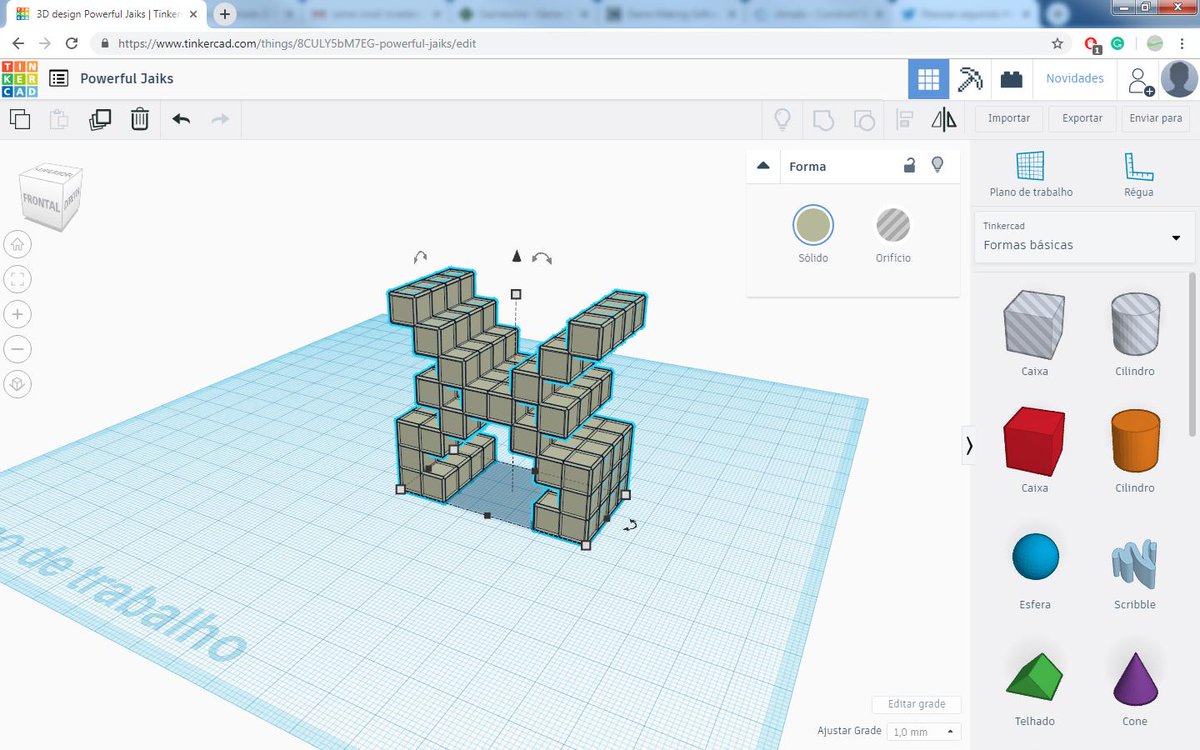The width and height of the screenshot is (1200, 750).
Task: Pick the purple Cone shape
Action: click(1135, 677)
